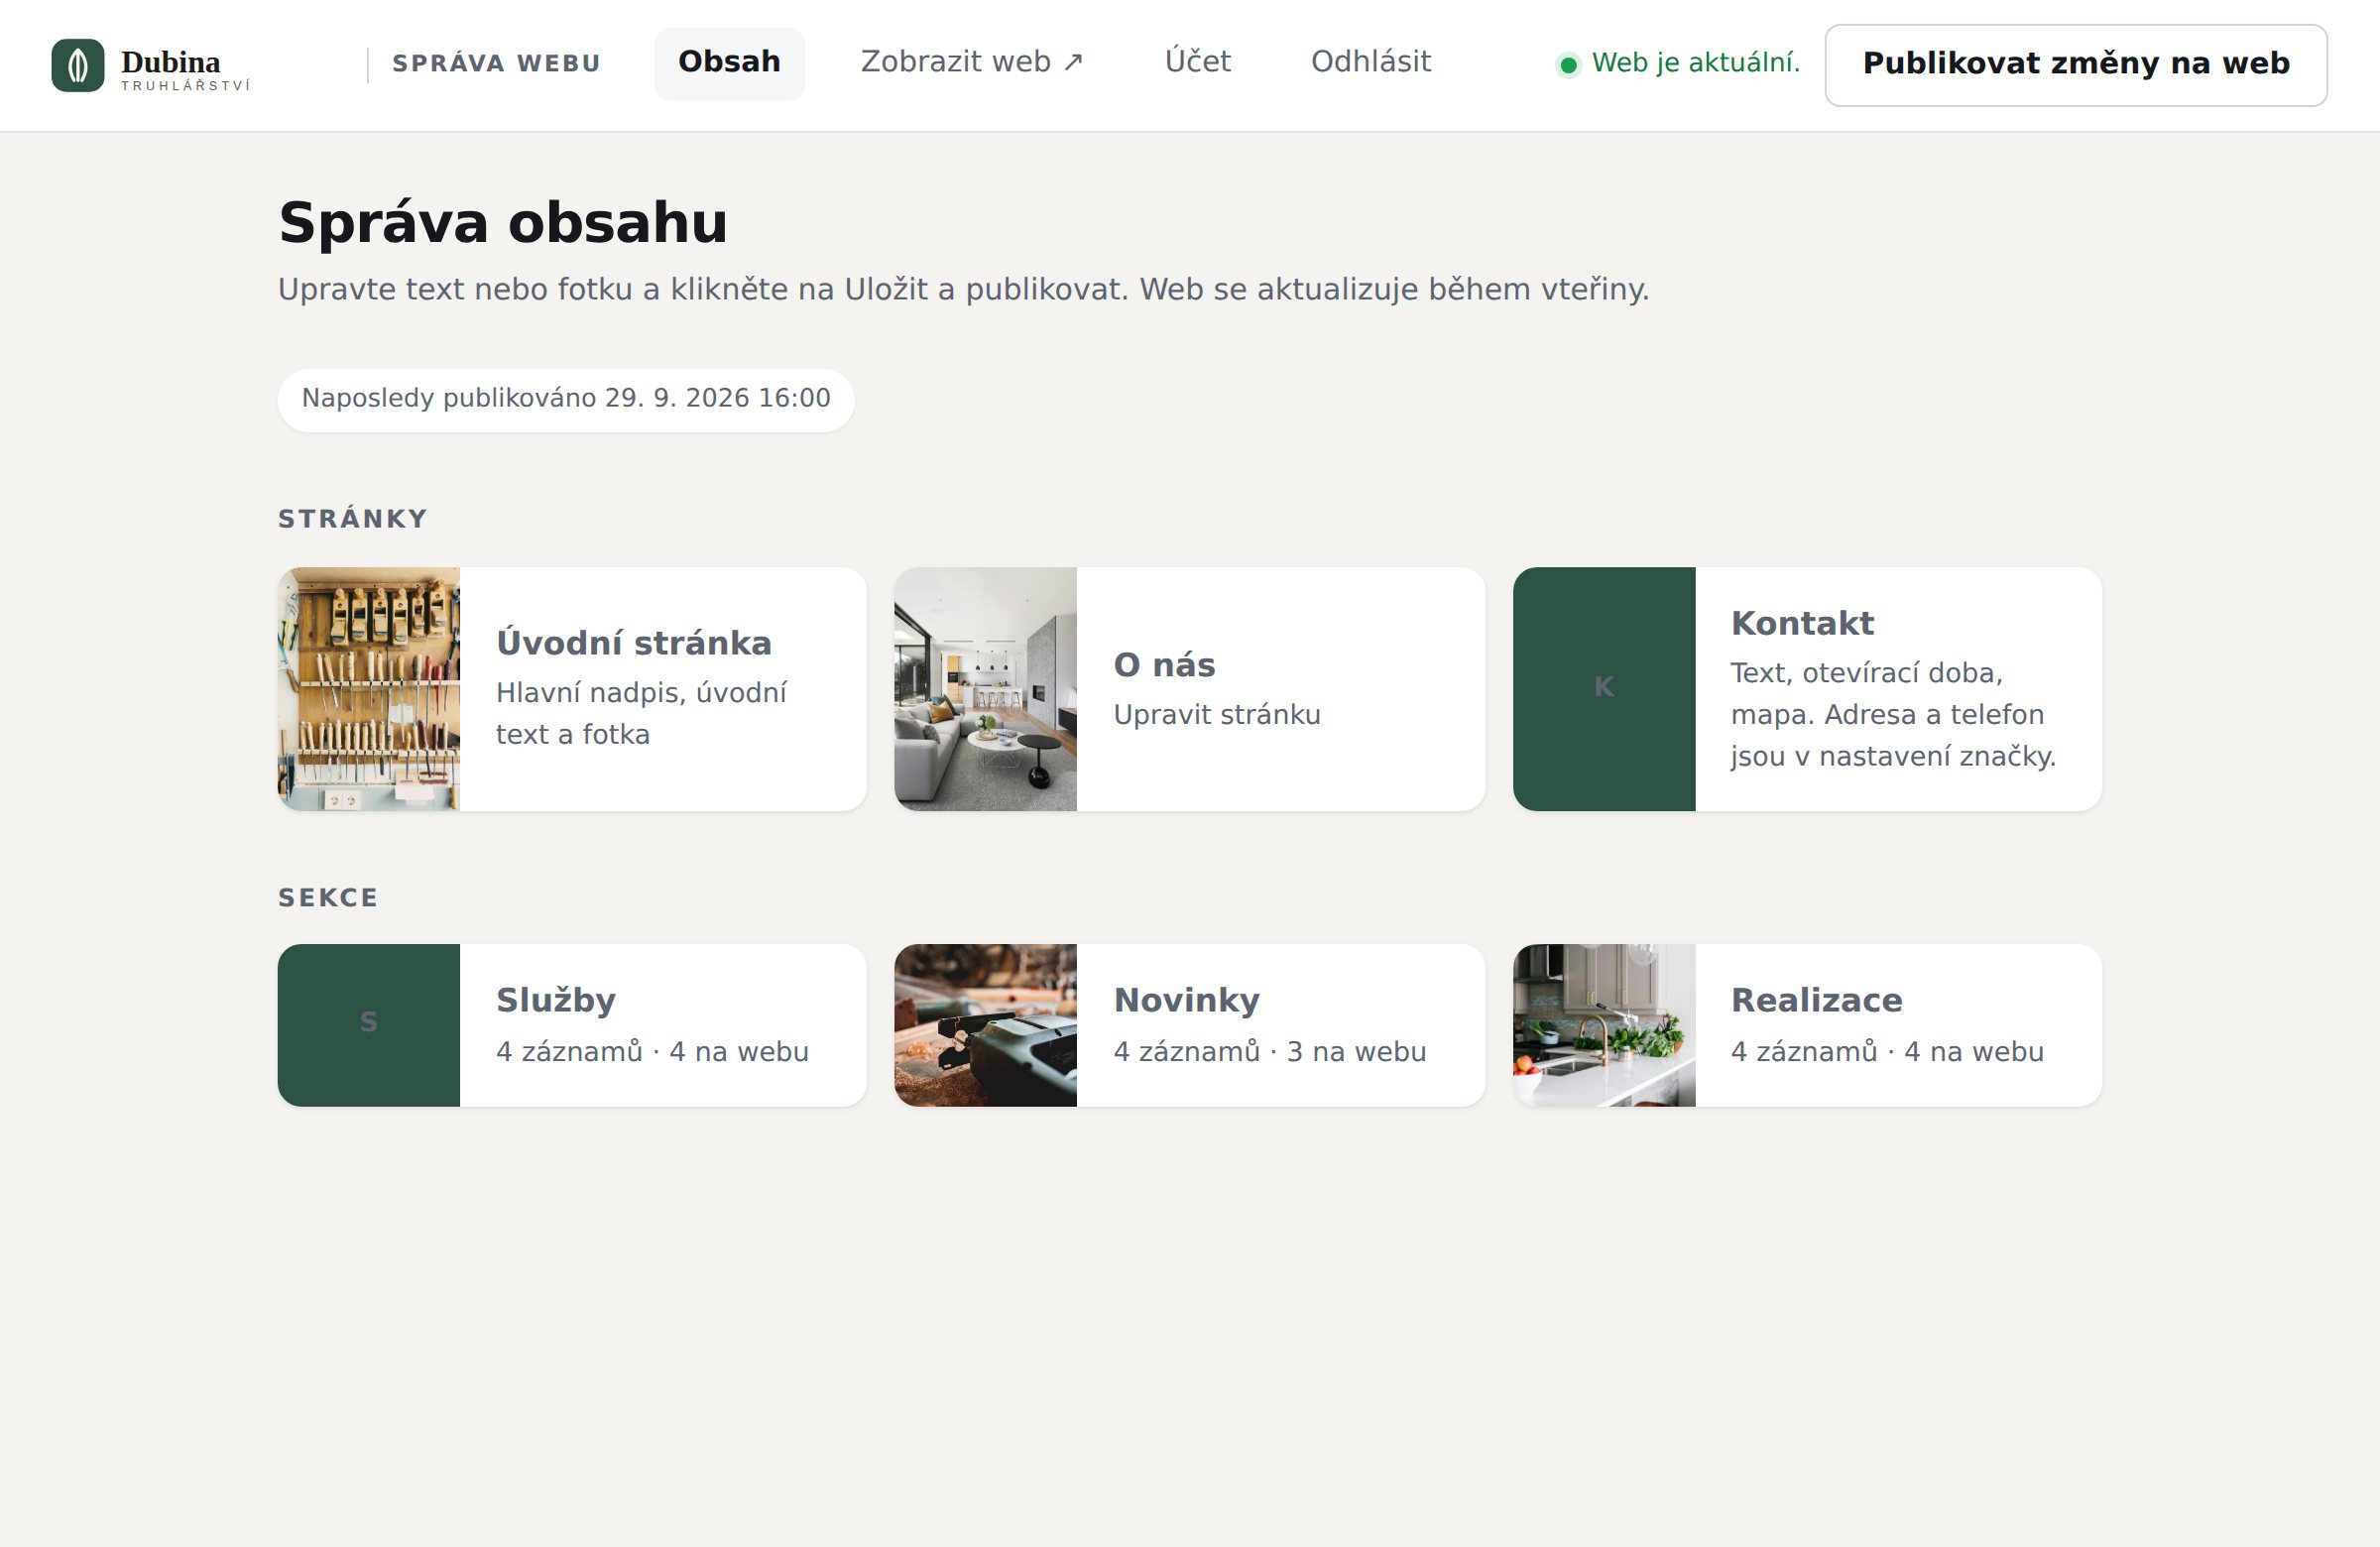The height and width of the screenshot is (1547, 2380).
Task: Open the Obsah tab
Action: 729,63
